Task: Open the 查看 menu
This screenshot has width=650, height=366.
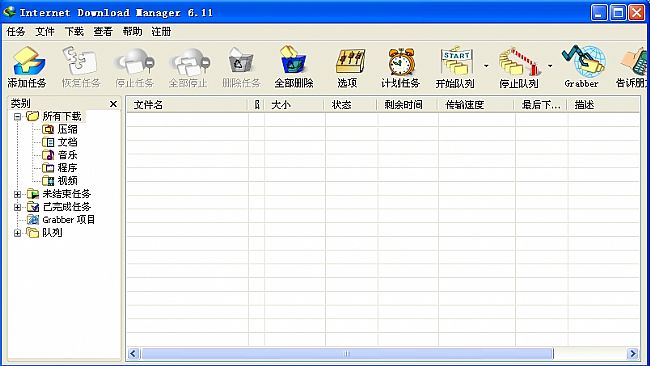Action: tap(103, 32)
